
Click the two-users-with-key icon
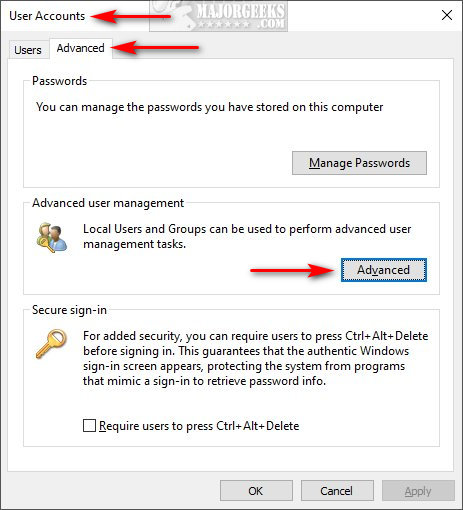coord(52,238)
